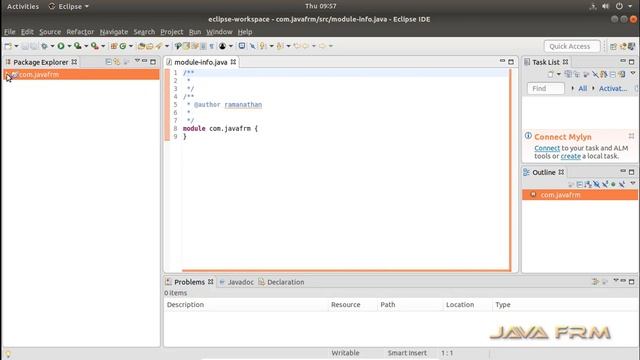Open a Terminal via toolbar icon

click(x=242, y=46)
